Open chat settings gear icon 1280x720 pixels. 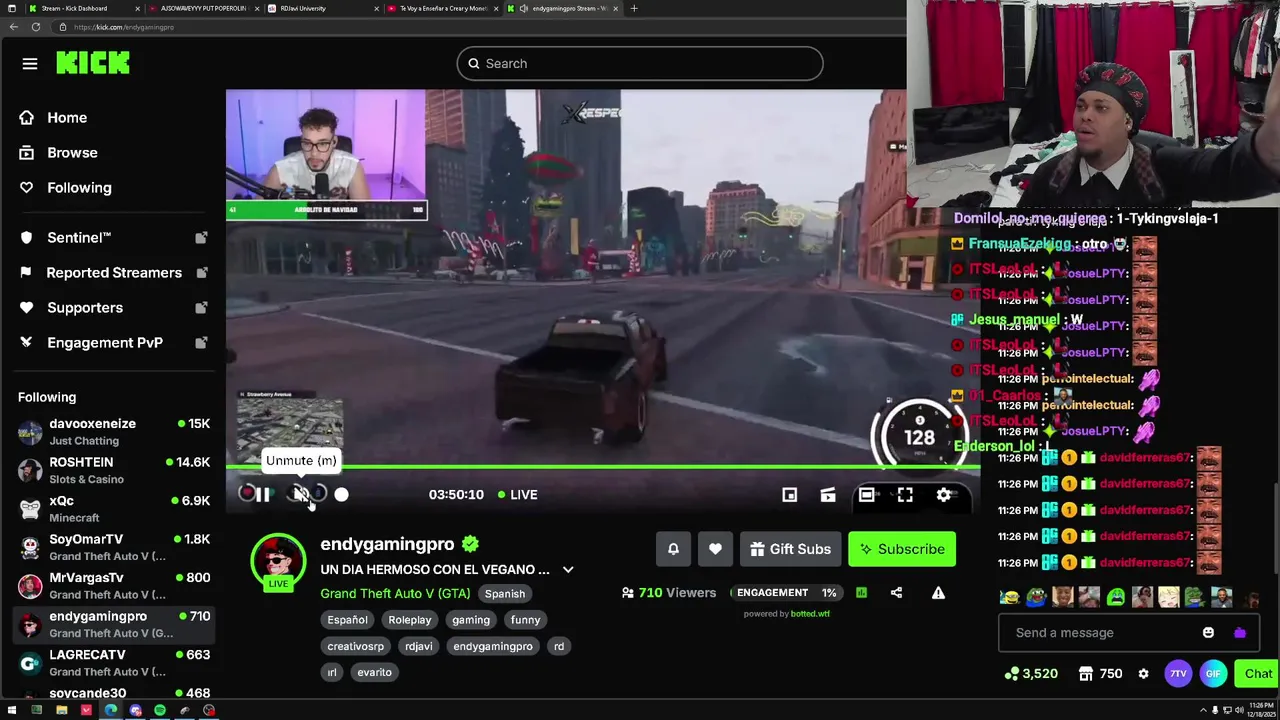(x=1144, y=674)
